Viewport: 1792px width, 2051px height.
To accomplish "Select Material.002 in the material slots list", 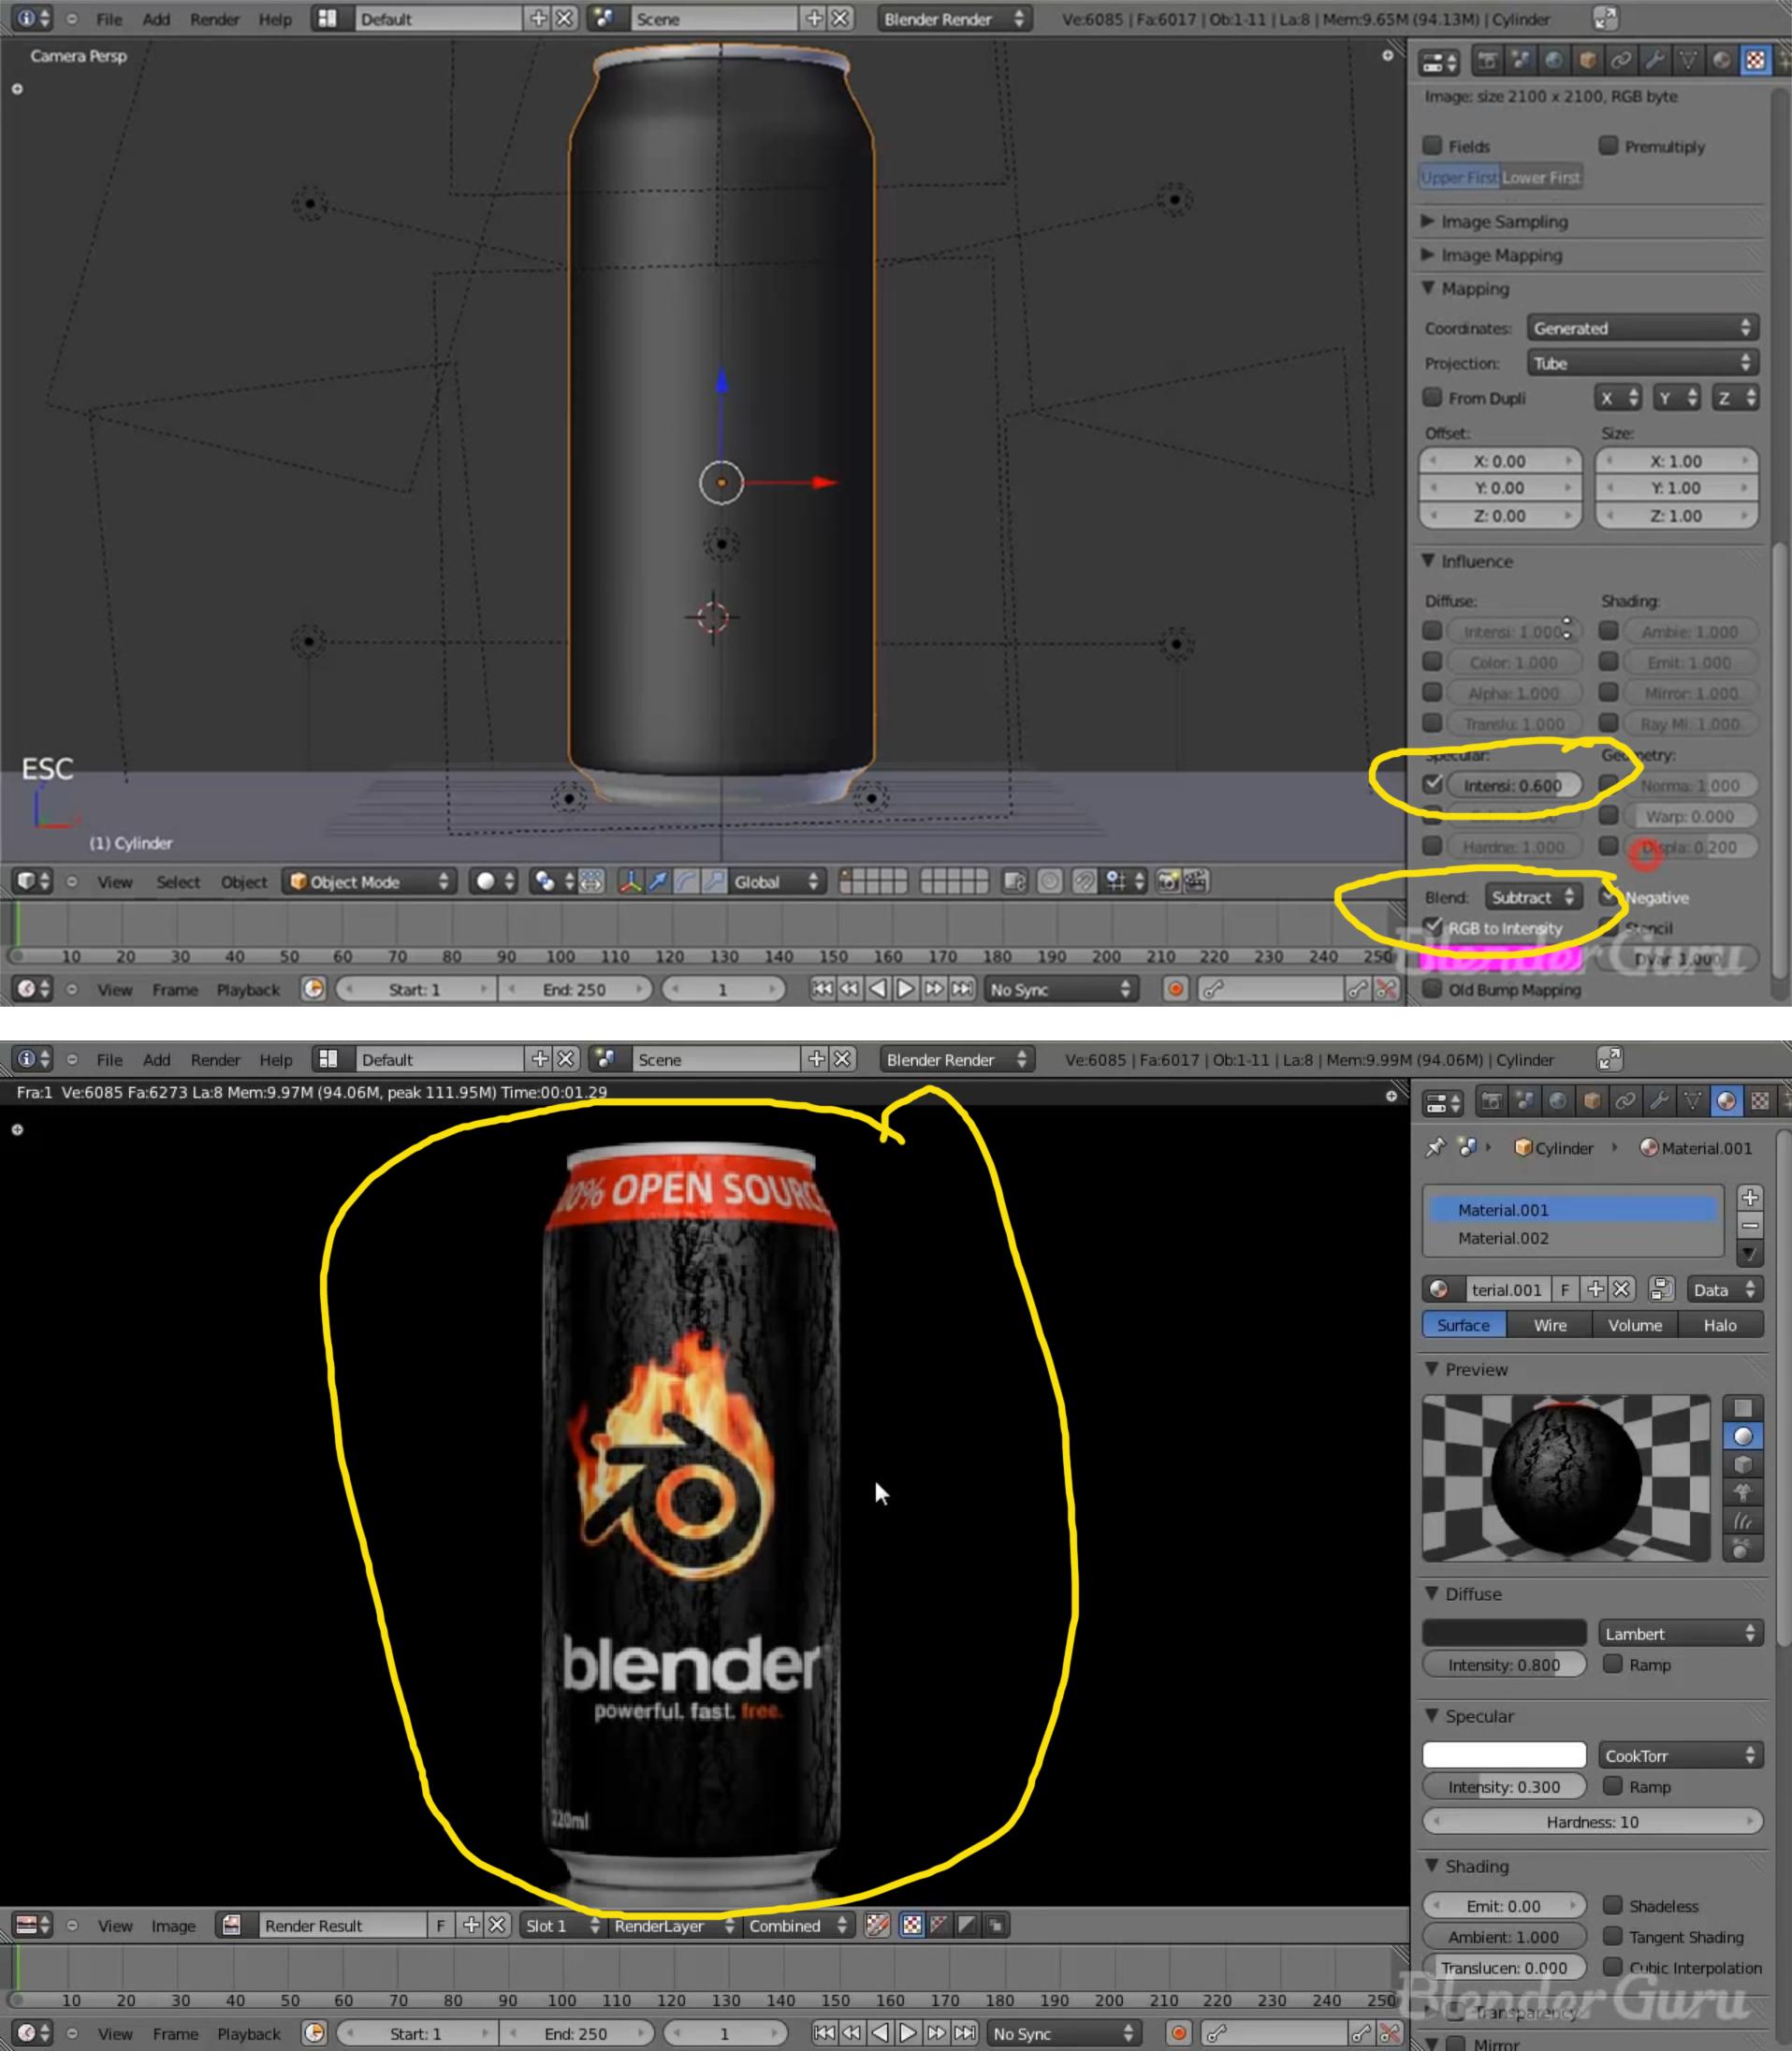I will [x=1503, y=1238].
